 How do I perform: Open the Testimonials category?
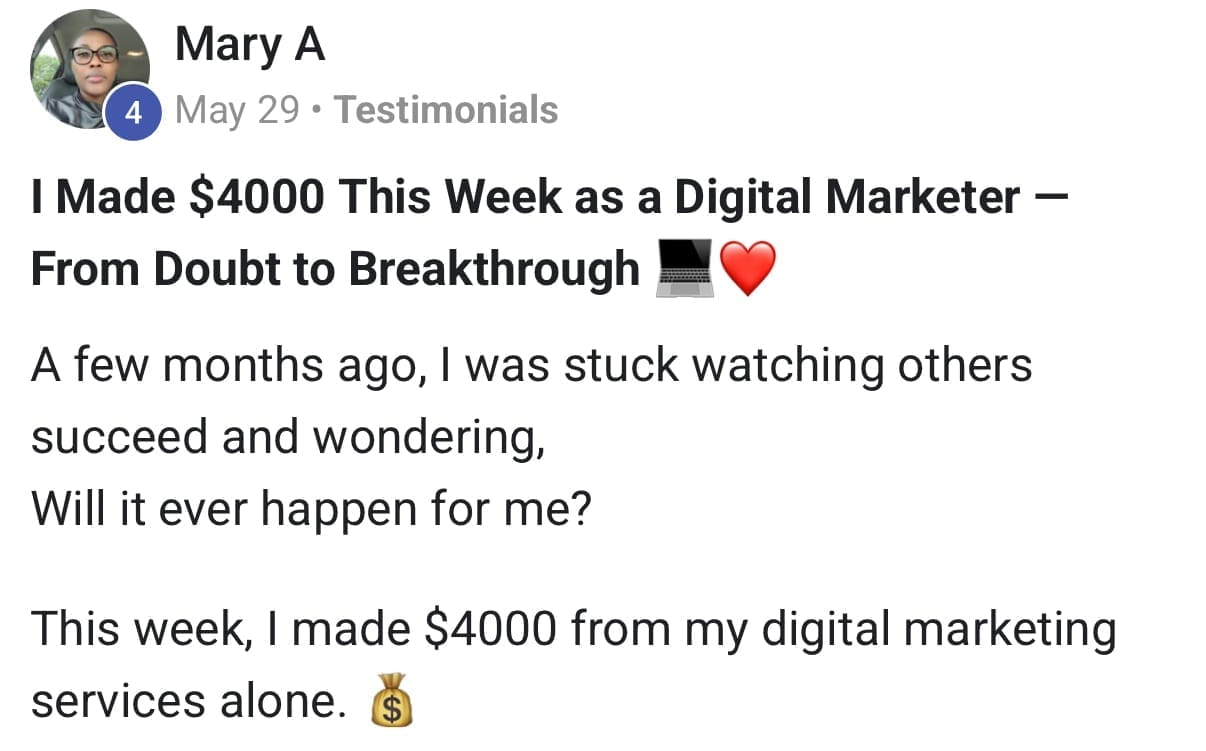tap(446, 110)
